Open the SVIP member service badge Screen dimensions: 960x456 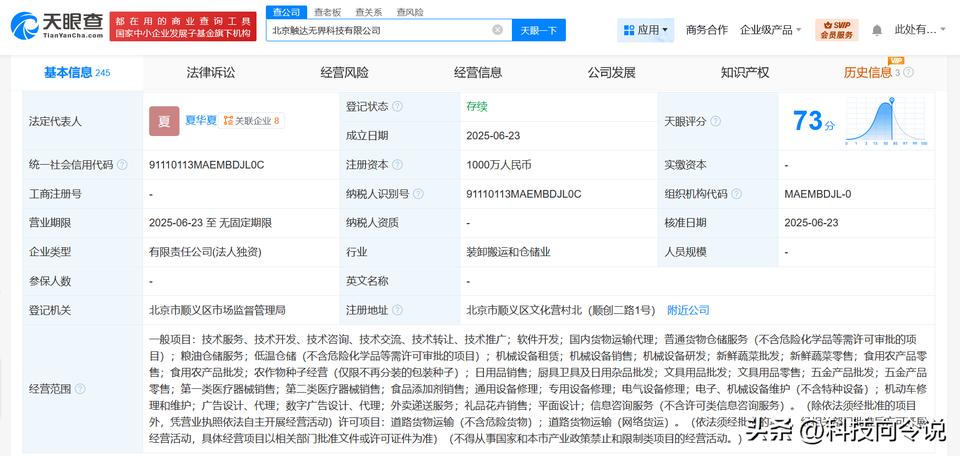click(836, 29)
